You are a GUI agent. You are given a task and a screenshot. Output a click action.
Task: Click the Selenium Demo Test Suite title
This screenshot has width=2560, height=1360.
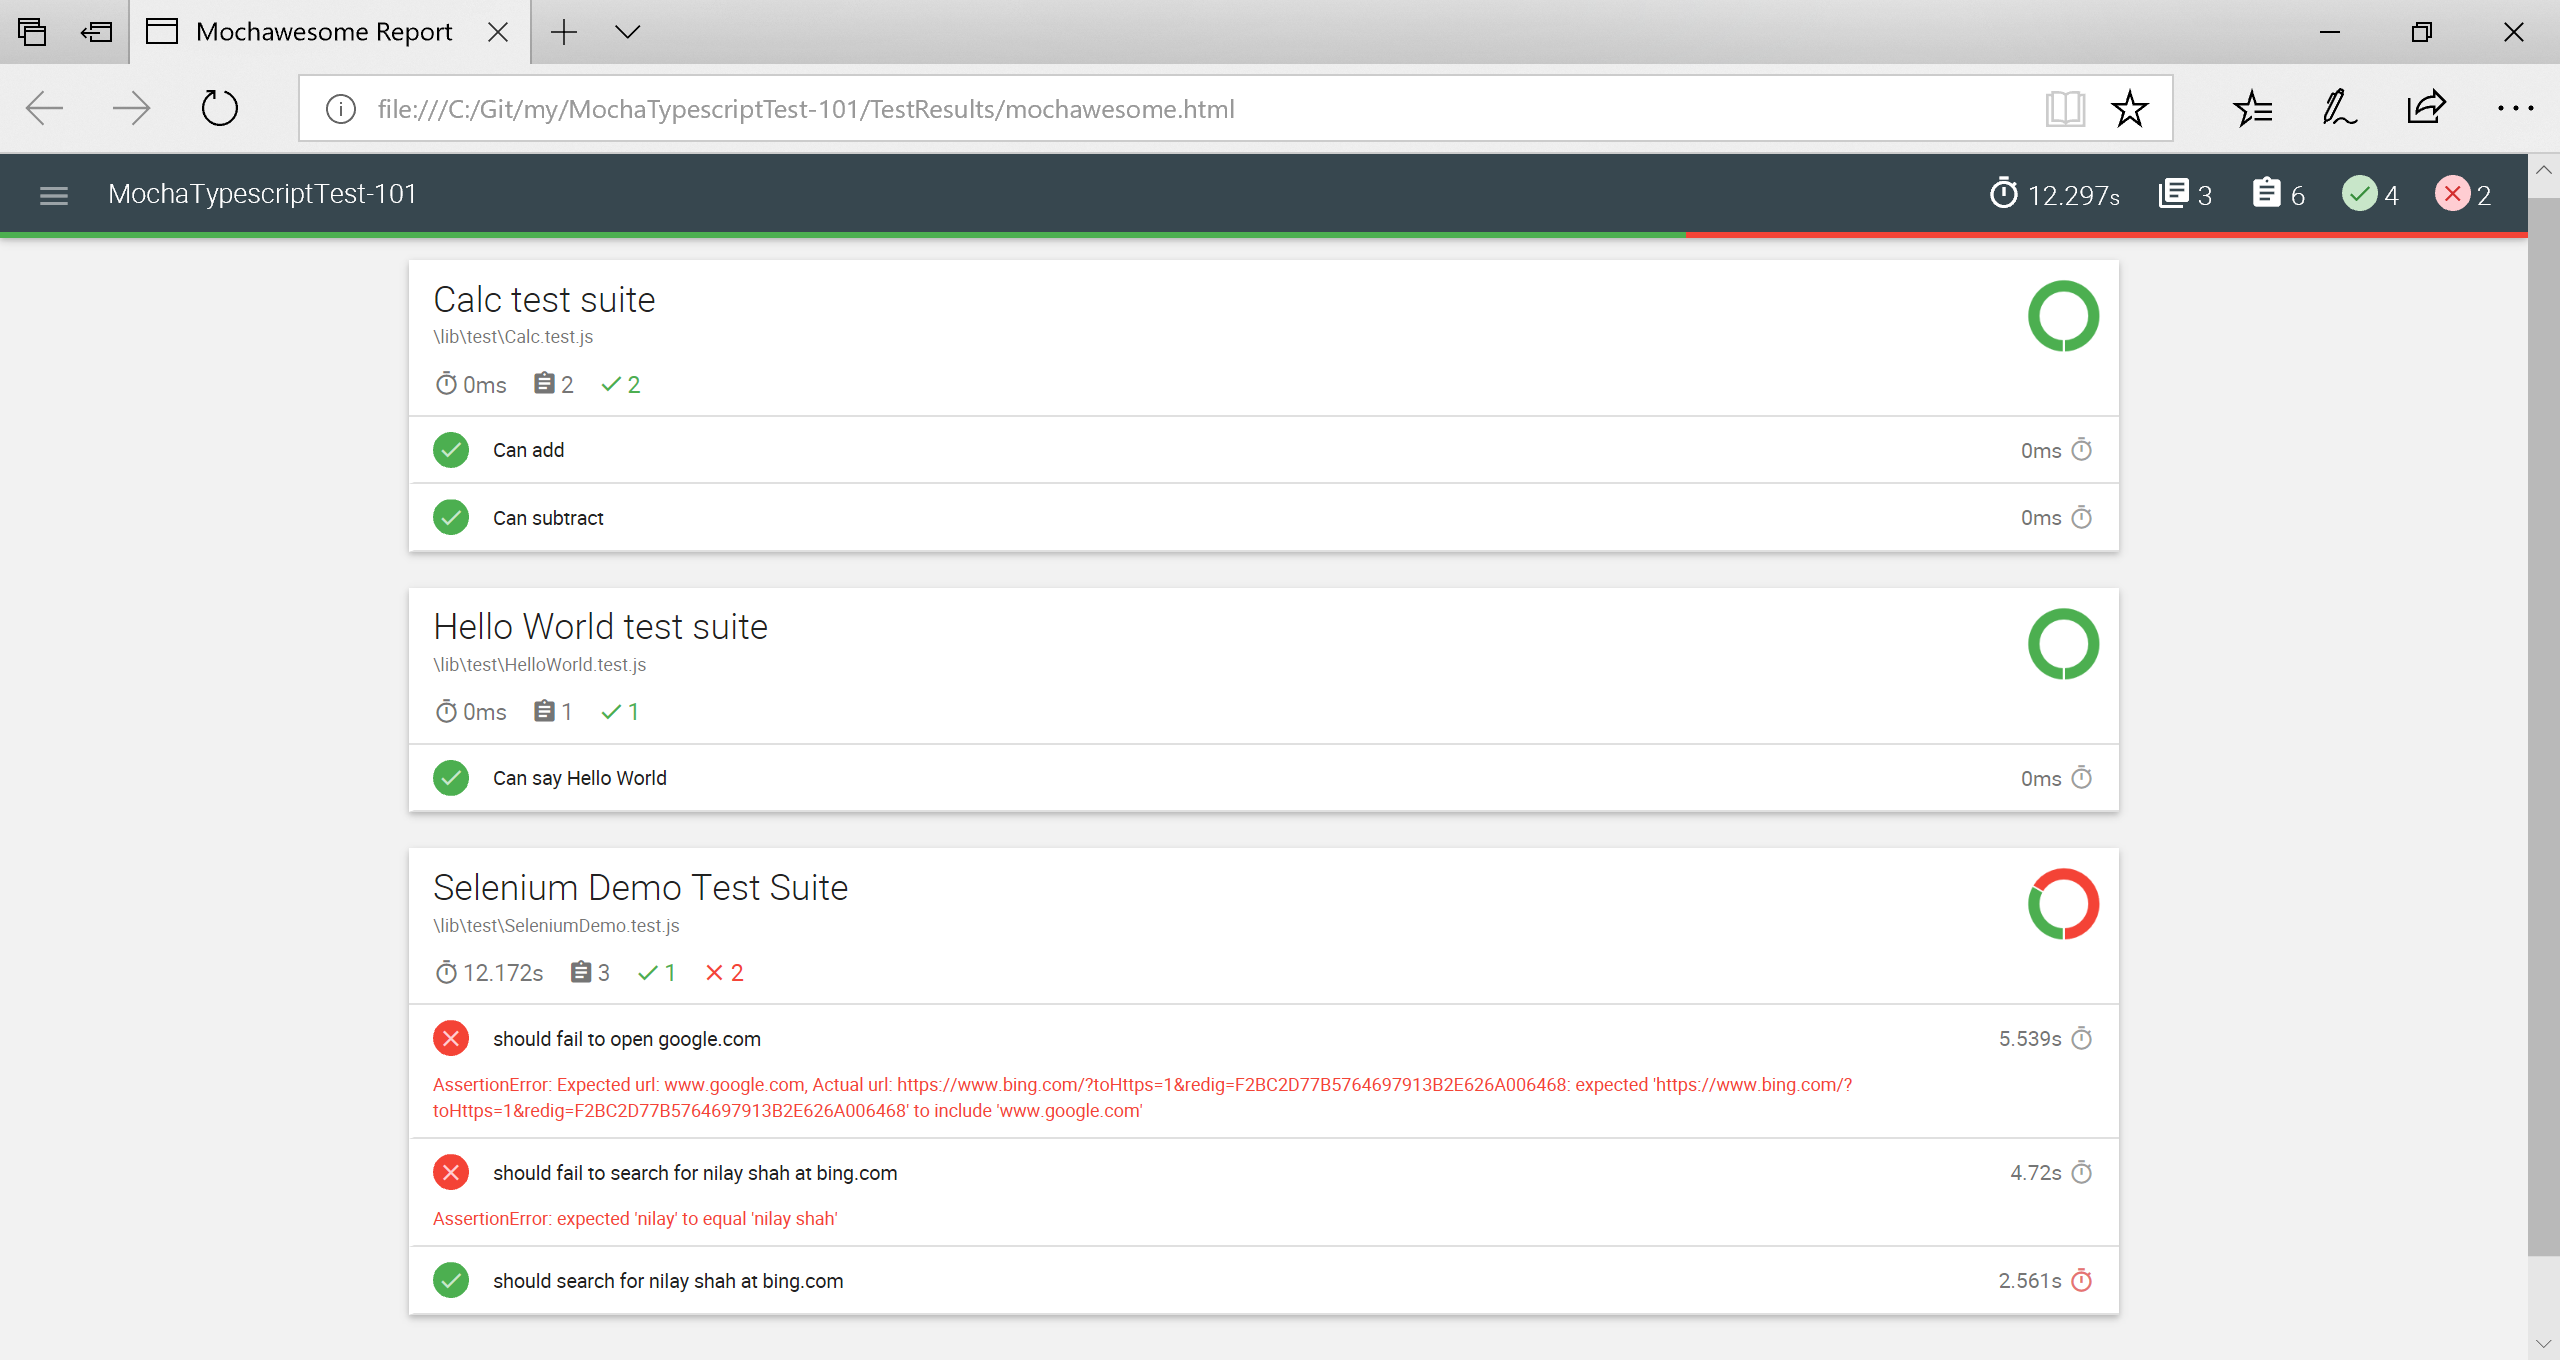pyautogui.click(x=640, y=888)
